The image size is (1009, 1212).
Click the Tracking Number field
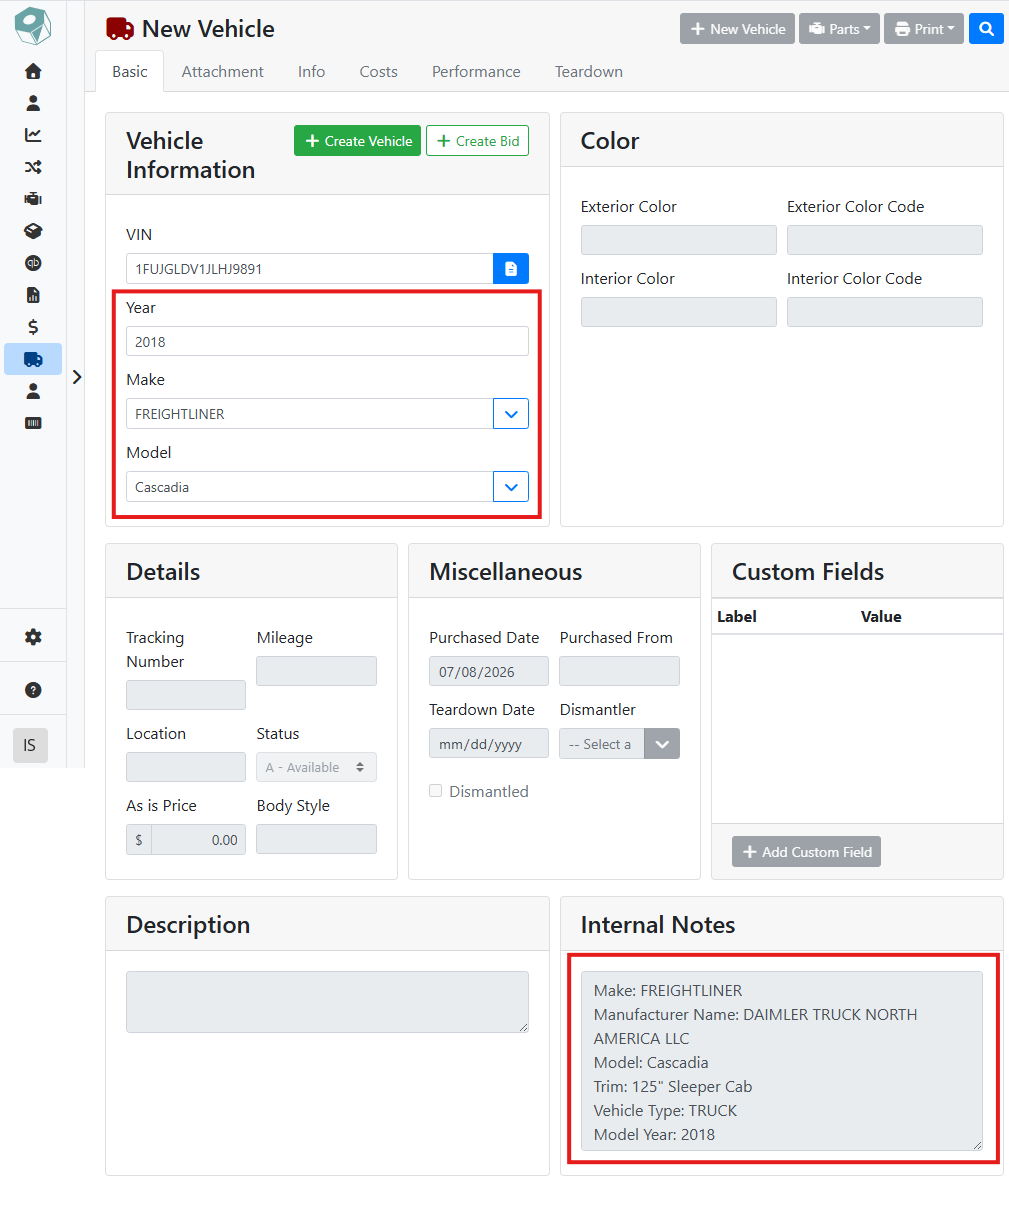coord(186,695)
